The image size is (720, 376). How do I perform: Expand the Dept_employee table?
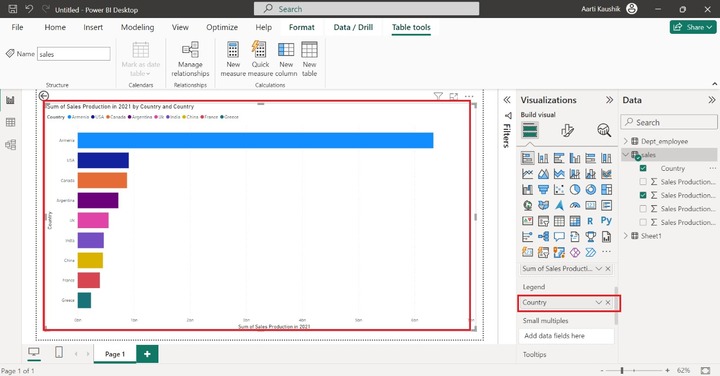coord(625,141)
